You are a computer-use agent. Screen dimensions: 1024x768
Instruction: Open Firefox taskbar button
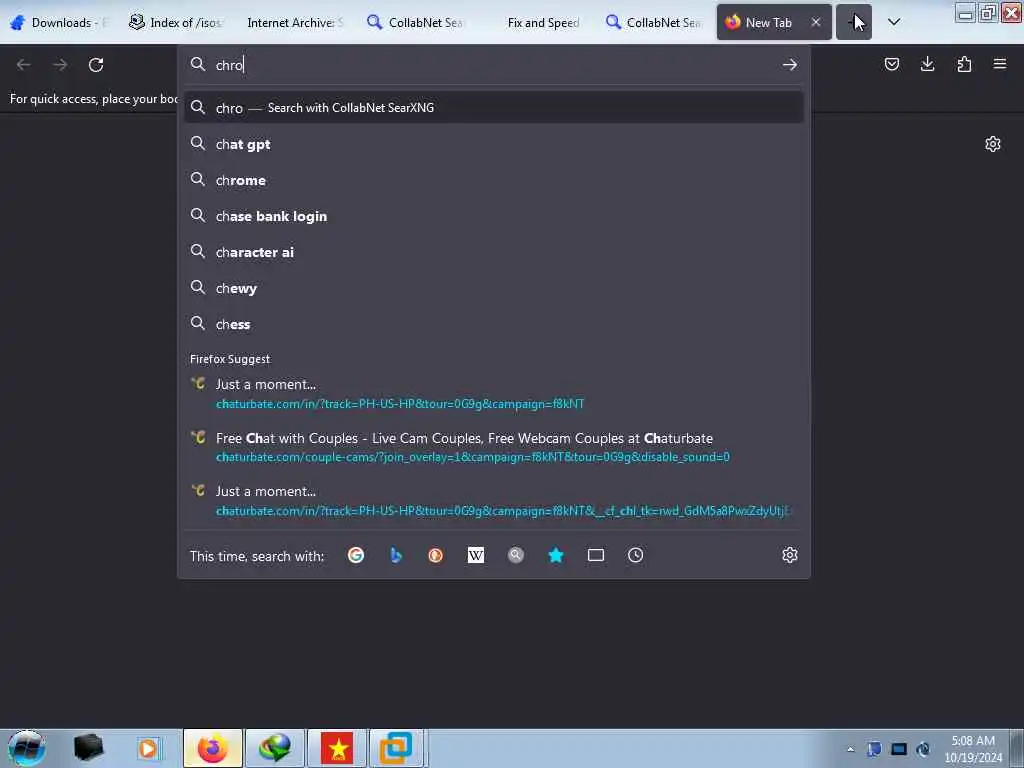pos(213,748)
